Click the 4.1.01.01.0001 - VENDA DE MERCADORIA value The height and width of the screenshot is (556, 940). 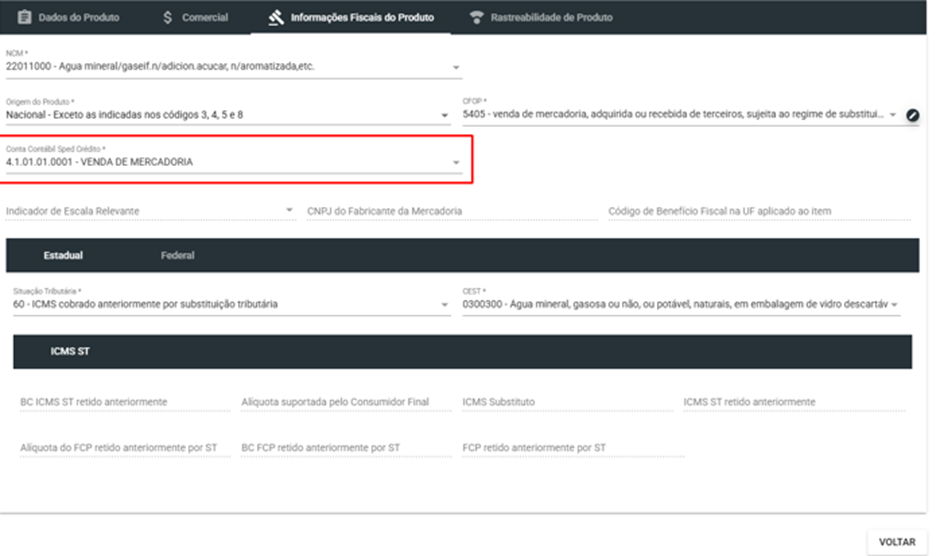pos(100,162)
